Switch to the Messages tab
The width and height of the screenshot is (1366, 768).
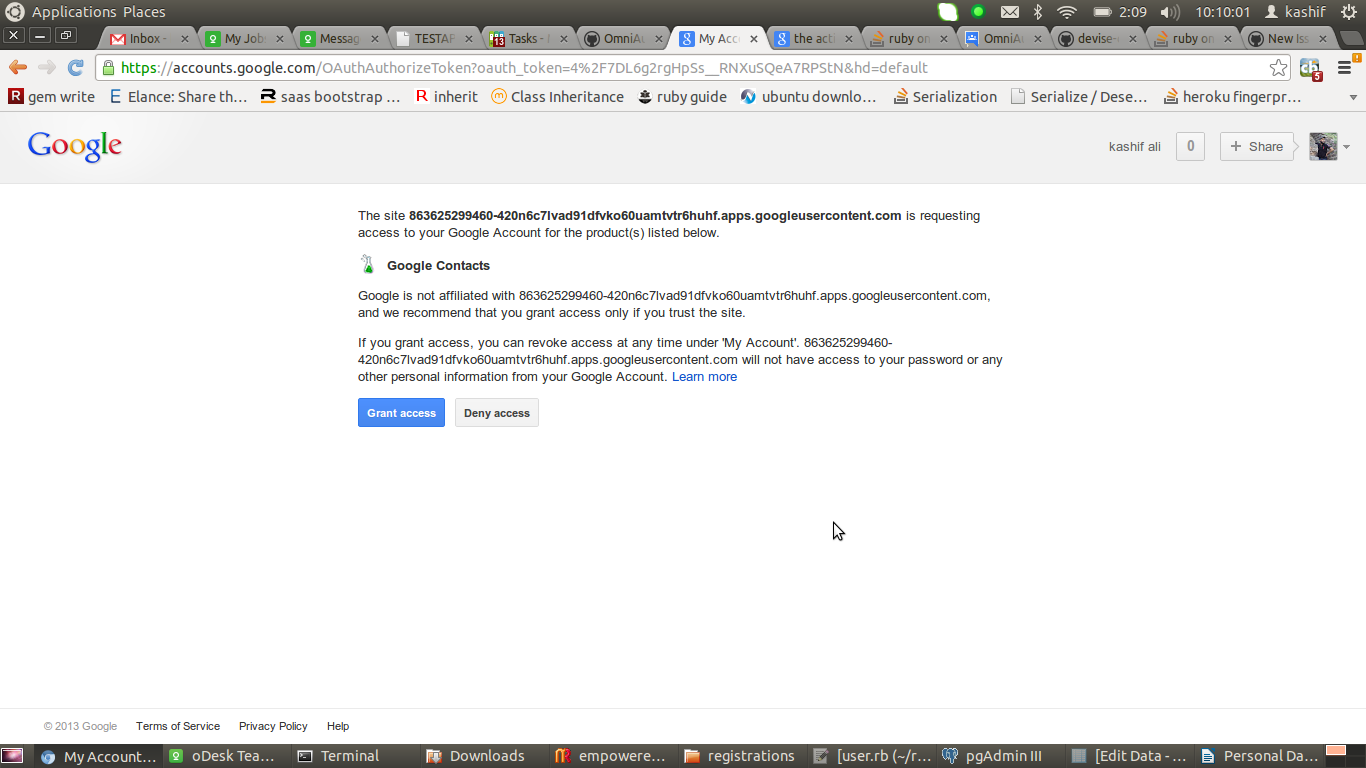[x=339, y=39]
